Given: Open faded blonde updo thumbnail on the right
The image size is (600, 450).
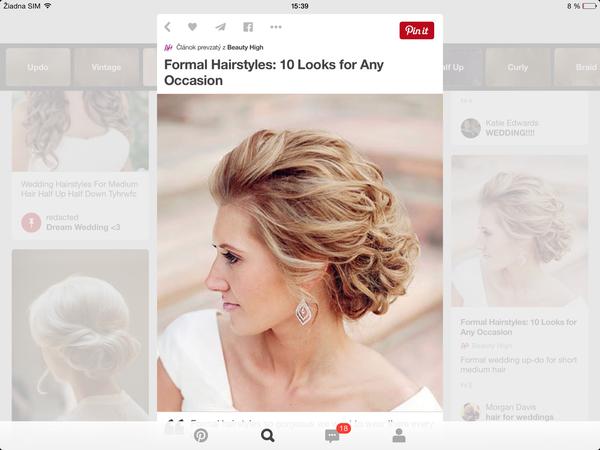Looking at the screenshot, I should click(519, 231).
